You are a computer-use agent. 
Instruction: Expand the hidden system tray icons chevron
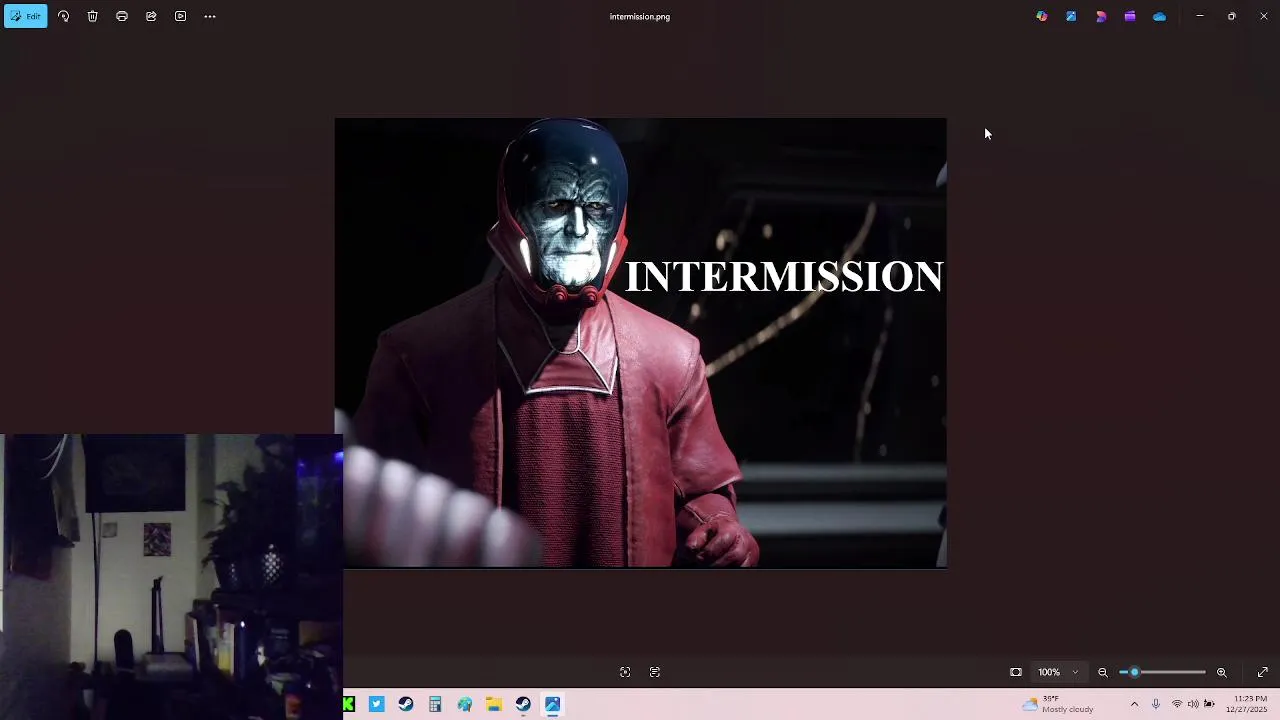coord(1134,704)
